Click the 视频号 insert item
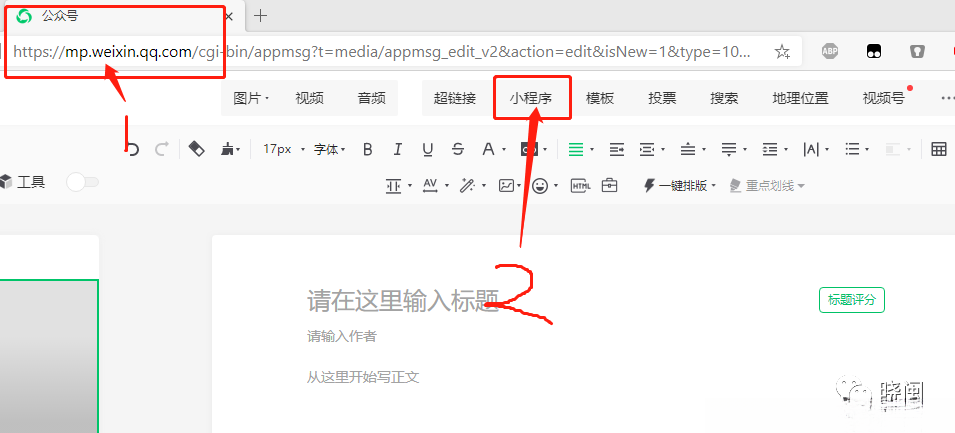Image resolution: width=955 pixels, height=433 pixels. tap(884, 98)
